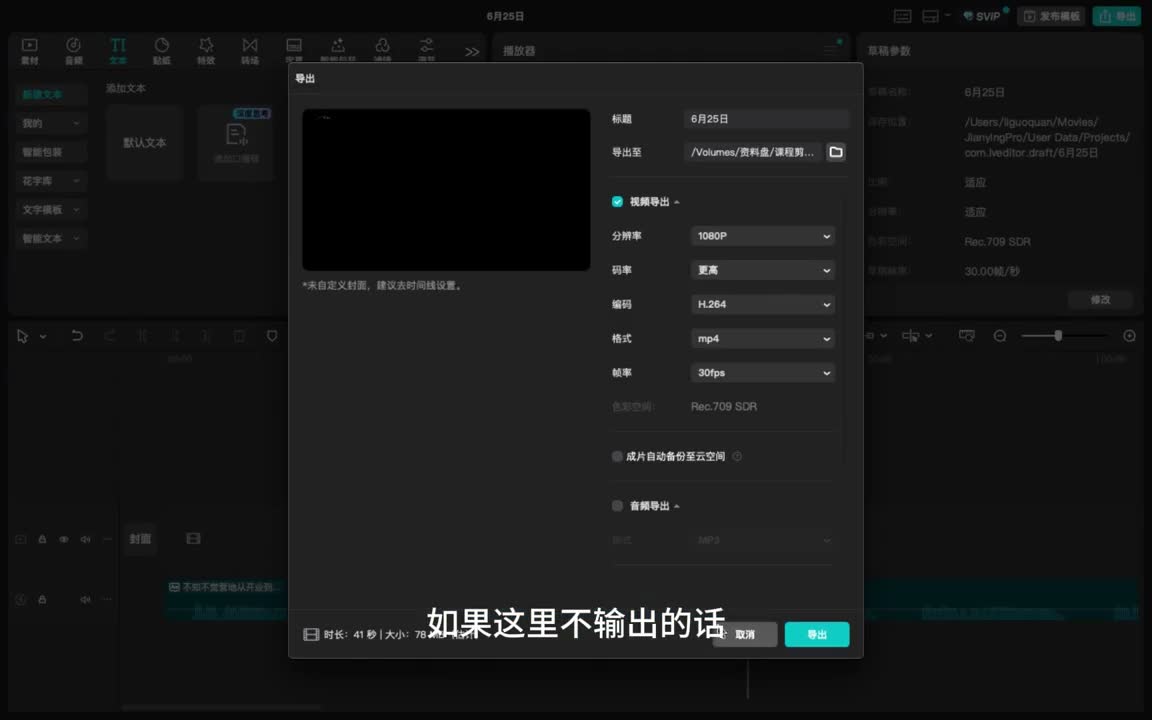Enable the 音频导出 checkbox
This screenshot has height=720, width=1152.
[x=617, y=505]
